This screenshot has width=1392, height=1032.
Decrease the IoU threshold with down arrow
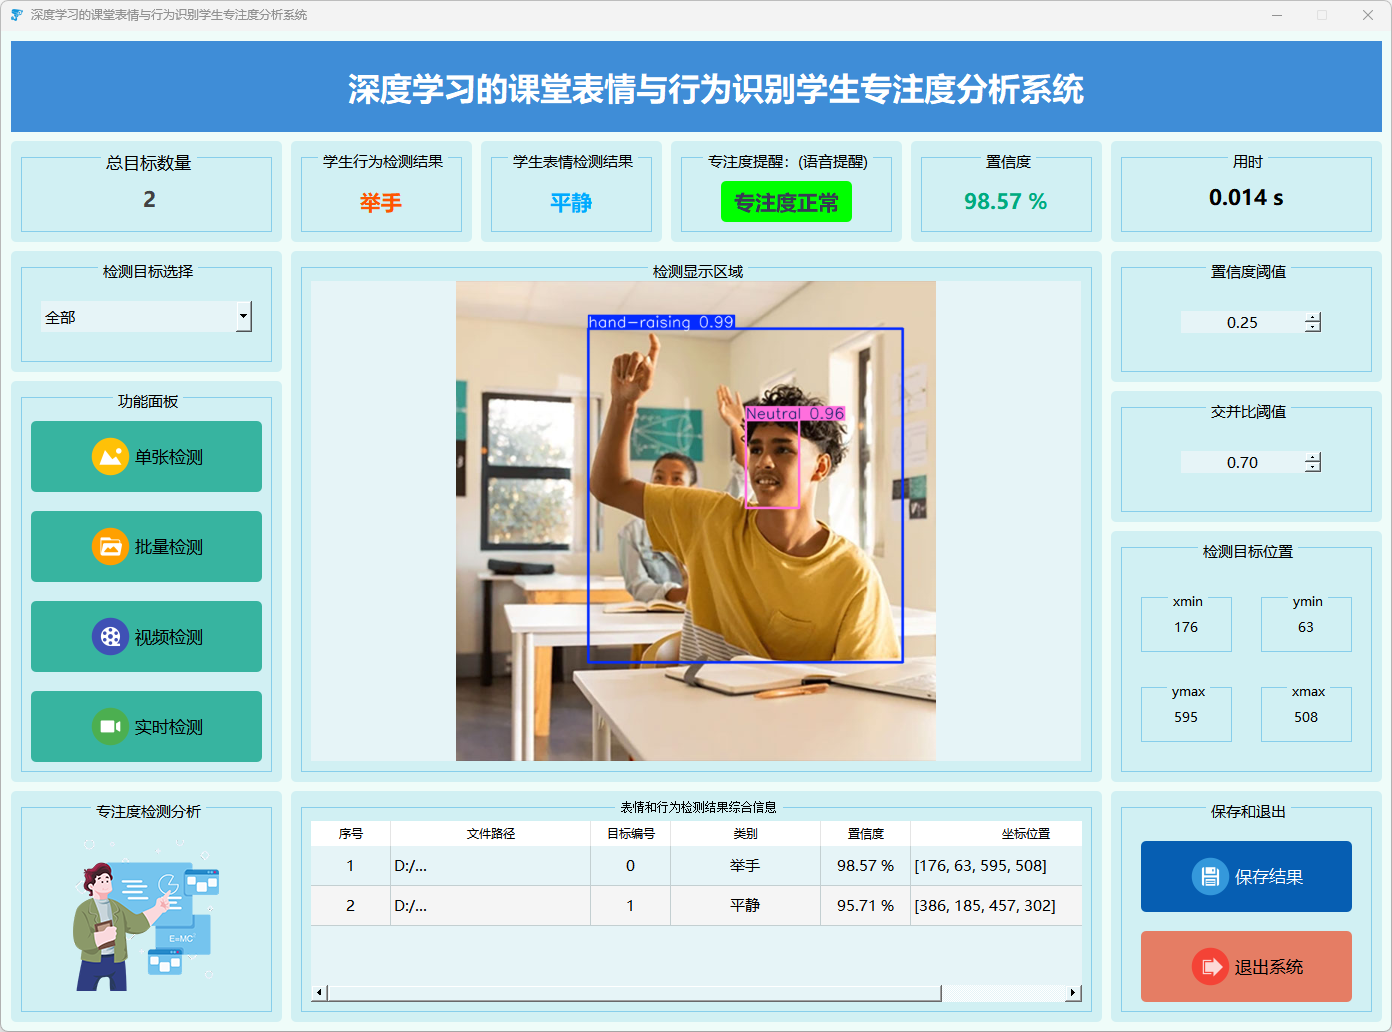click(x=1313, y=468)
